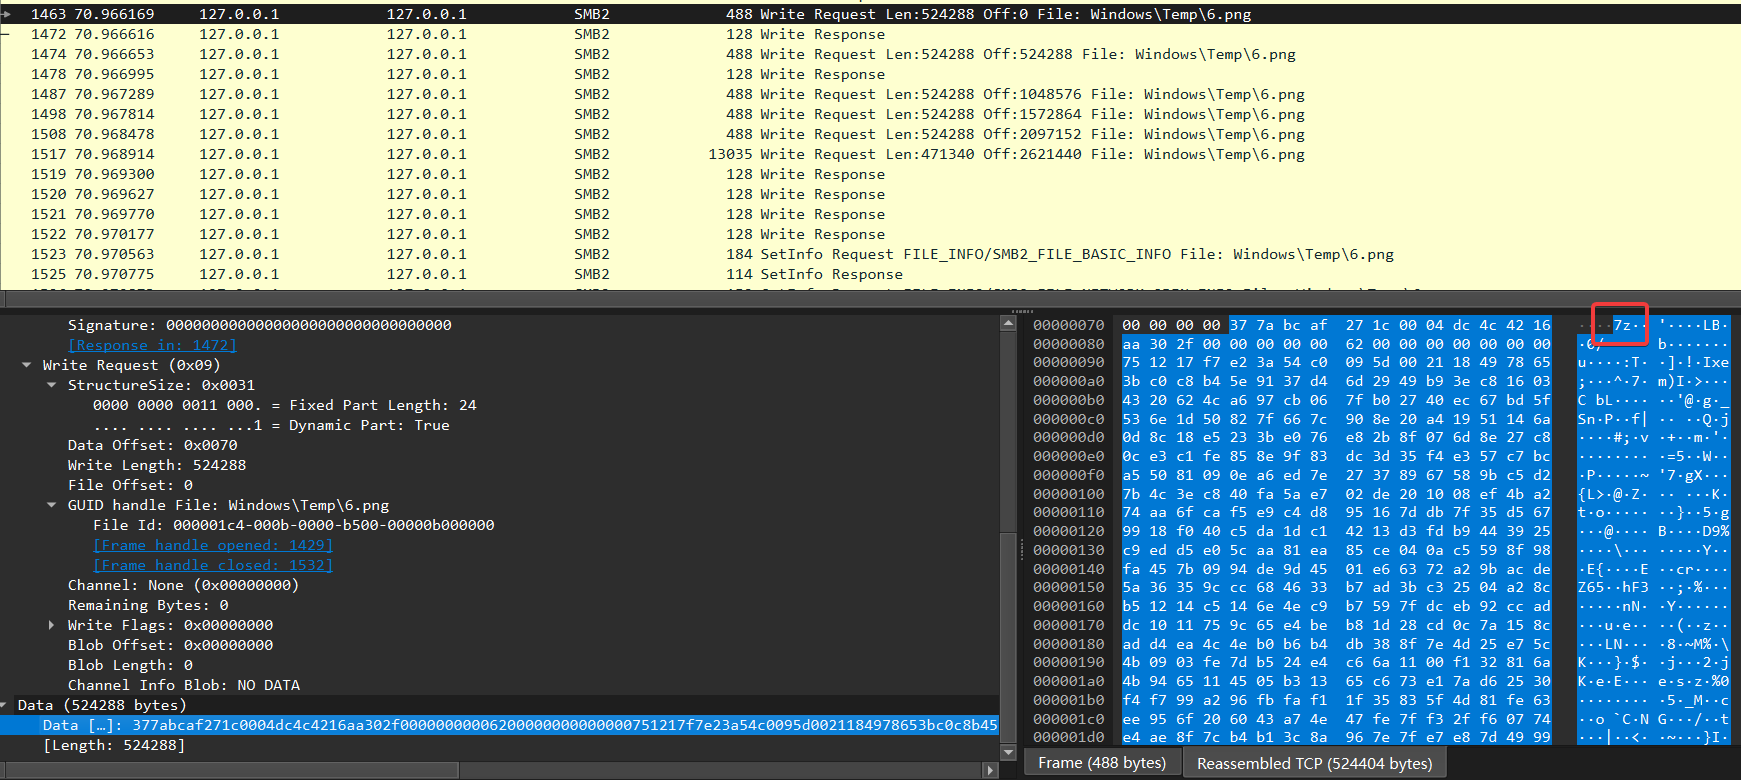The image size is (1741, 780).
Task: Expand the Write Flags: 0x00000000 field
Action: [x=52, y=625]
